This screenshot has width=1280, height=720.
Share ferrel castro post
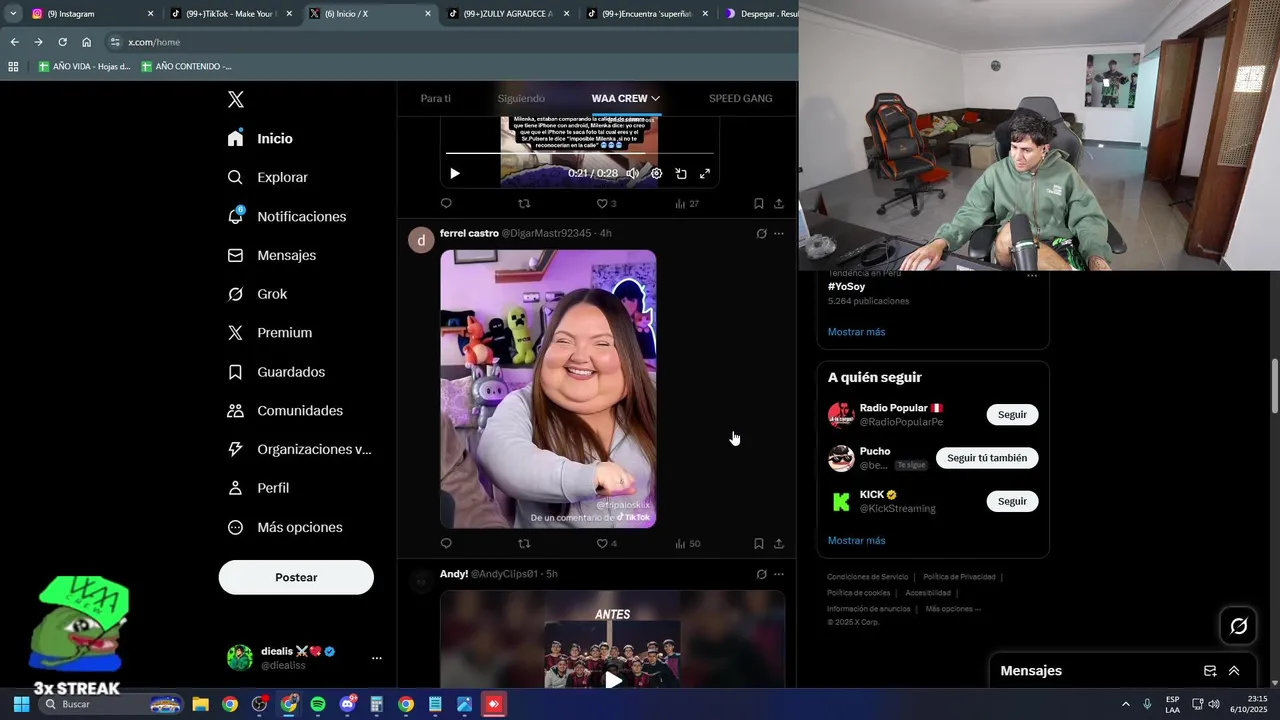779,543
